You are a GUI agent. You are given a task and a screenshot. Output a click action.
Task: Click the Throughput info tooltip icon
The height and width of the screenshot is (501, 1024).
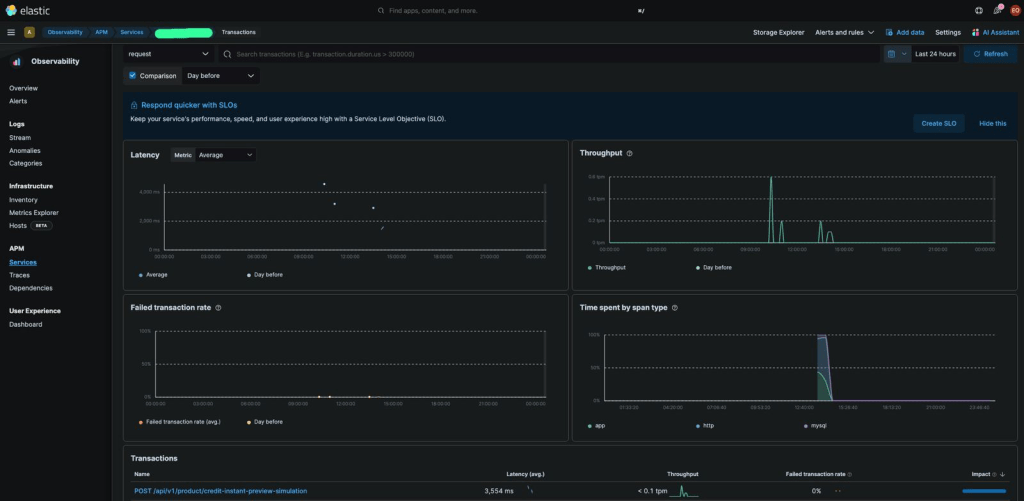(x=630, y=153)
